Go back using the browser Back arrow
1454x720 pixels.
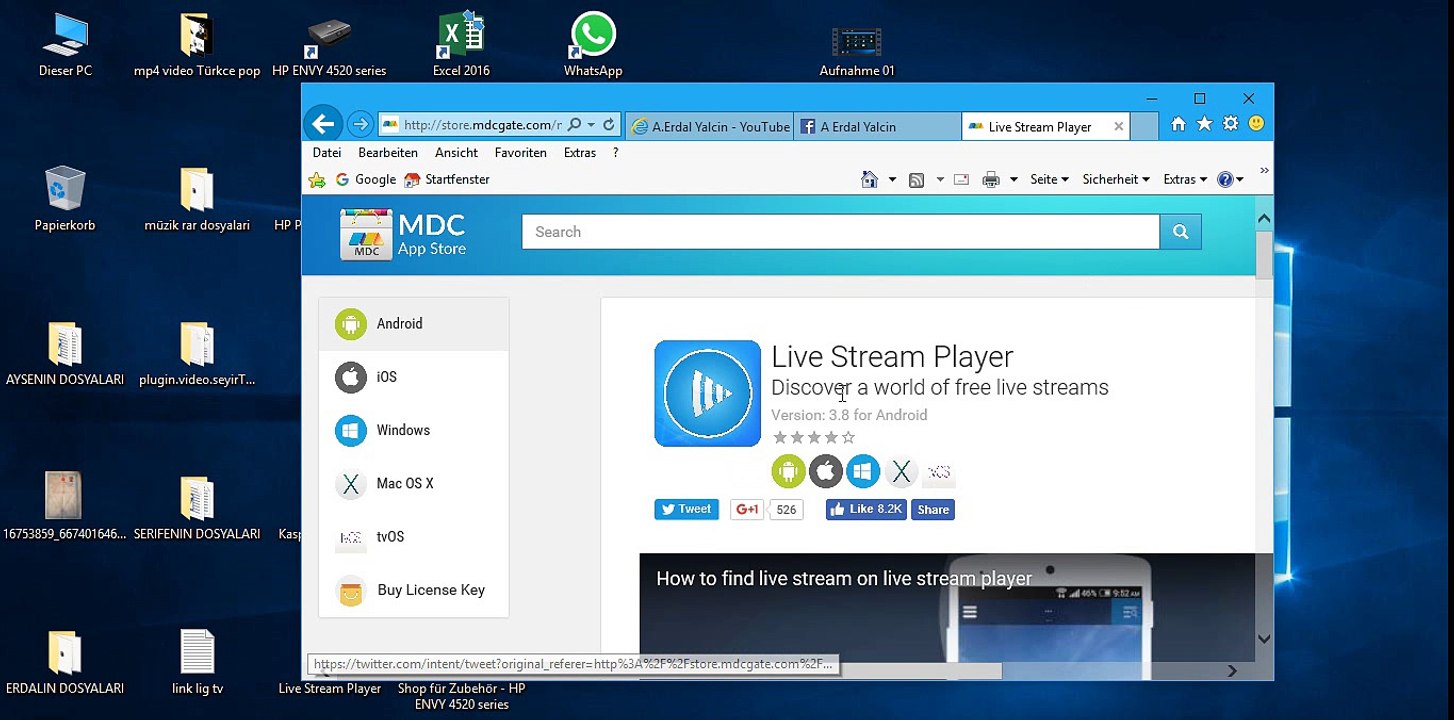click(x=322, y=124)
